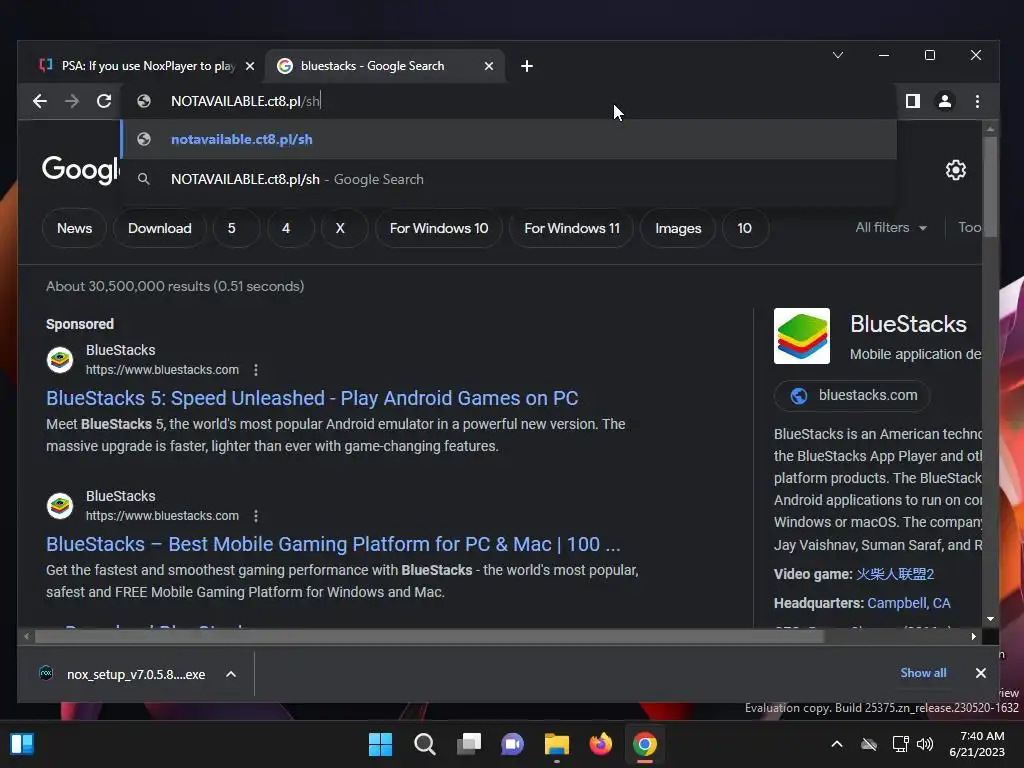Open the nox_setup_v7.0.5.8 download item

123,674
